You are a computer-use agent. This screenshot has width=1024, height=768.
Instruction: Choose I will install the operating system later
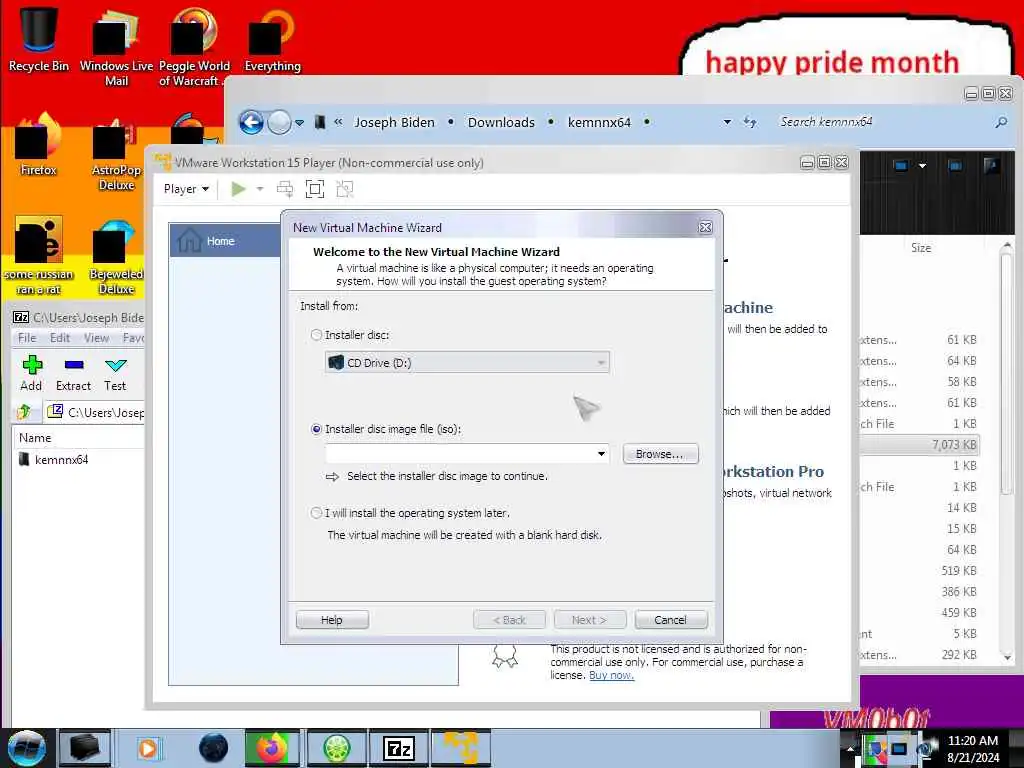(x=317, y=513)
